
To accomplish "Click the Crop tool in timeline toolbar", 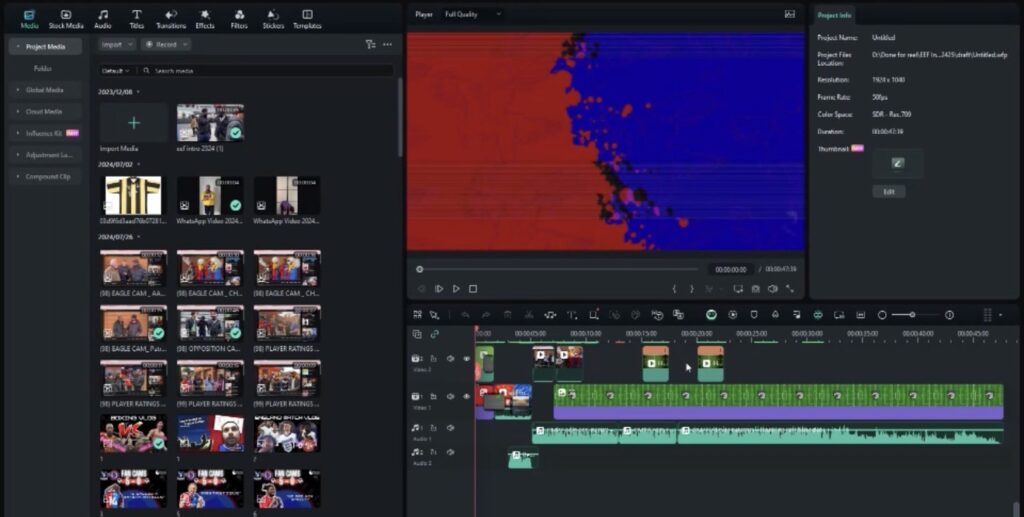I will (594, 314).
